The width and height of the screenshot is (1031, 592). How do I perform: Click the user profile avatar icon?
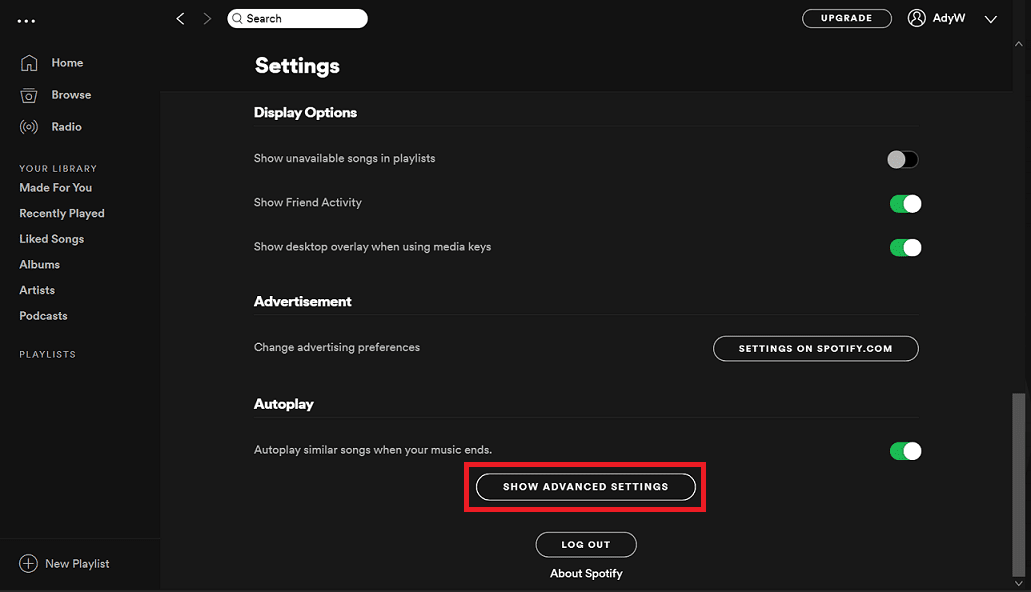[x=916, y=18]
